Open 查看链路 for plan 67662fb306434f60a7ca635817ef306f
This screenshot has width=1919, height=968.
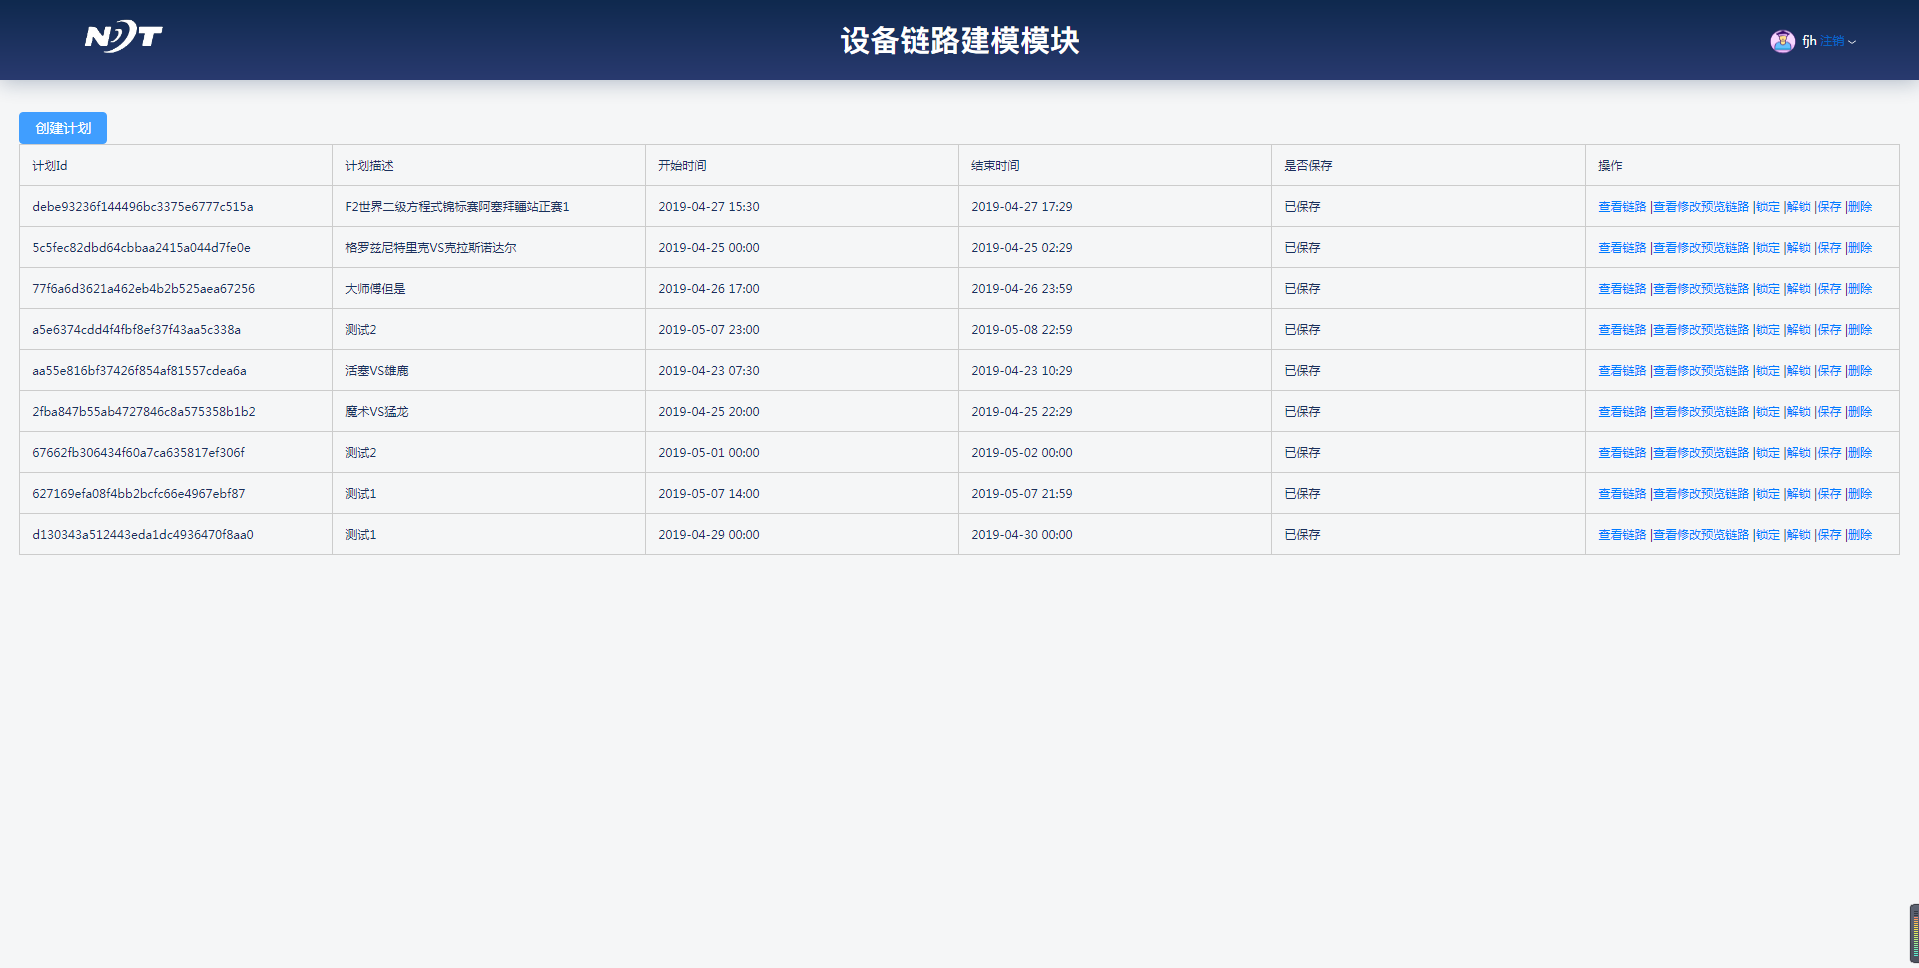[1621, 453]
